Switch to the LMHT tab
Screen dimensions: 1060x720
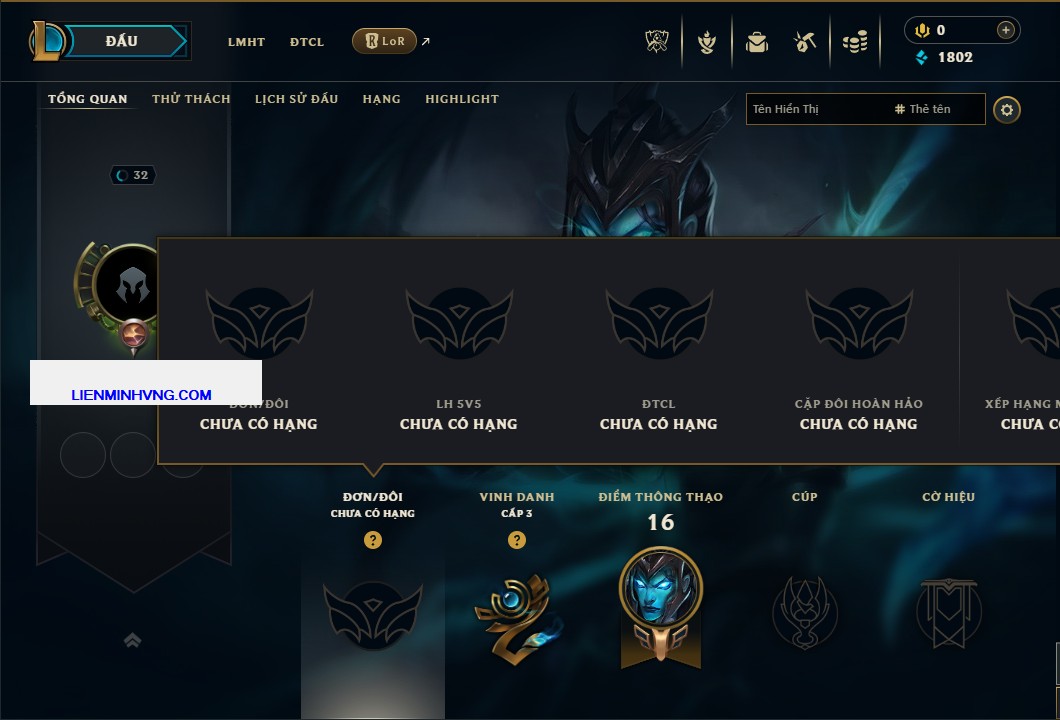(246, 42)
